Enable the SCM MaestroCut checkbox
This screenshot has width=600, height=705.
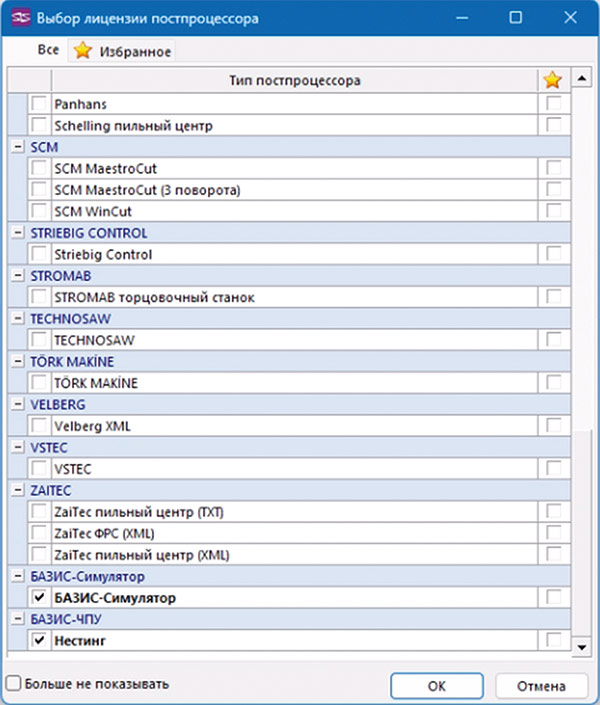tap(39, 168)
